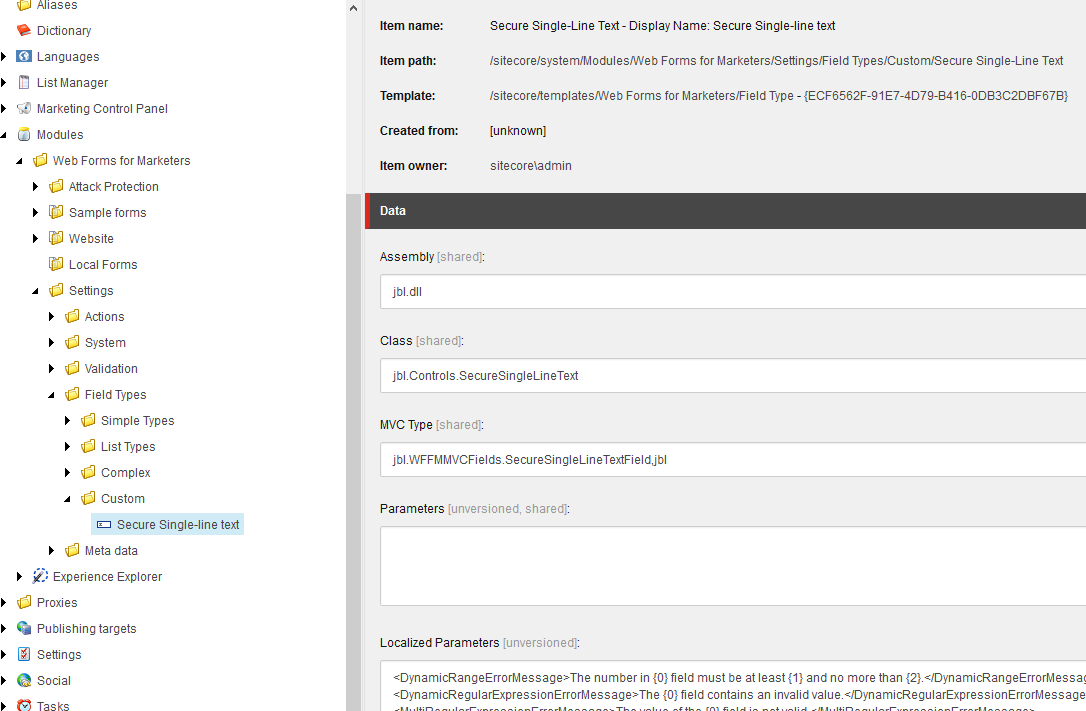Viewport: 1086px width, 711px height.
Task: Click the List Manager icon
Action: coord(24,82)
